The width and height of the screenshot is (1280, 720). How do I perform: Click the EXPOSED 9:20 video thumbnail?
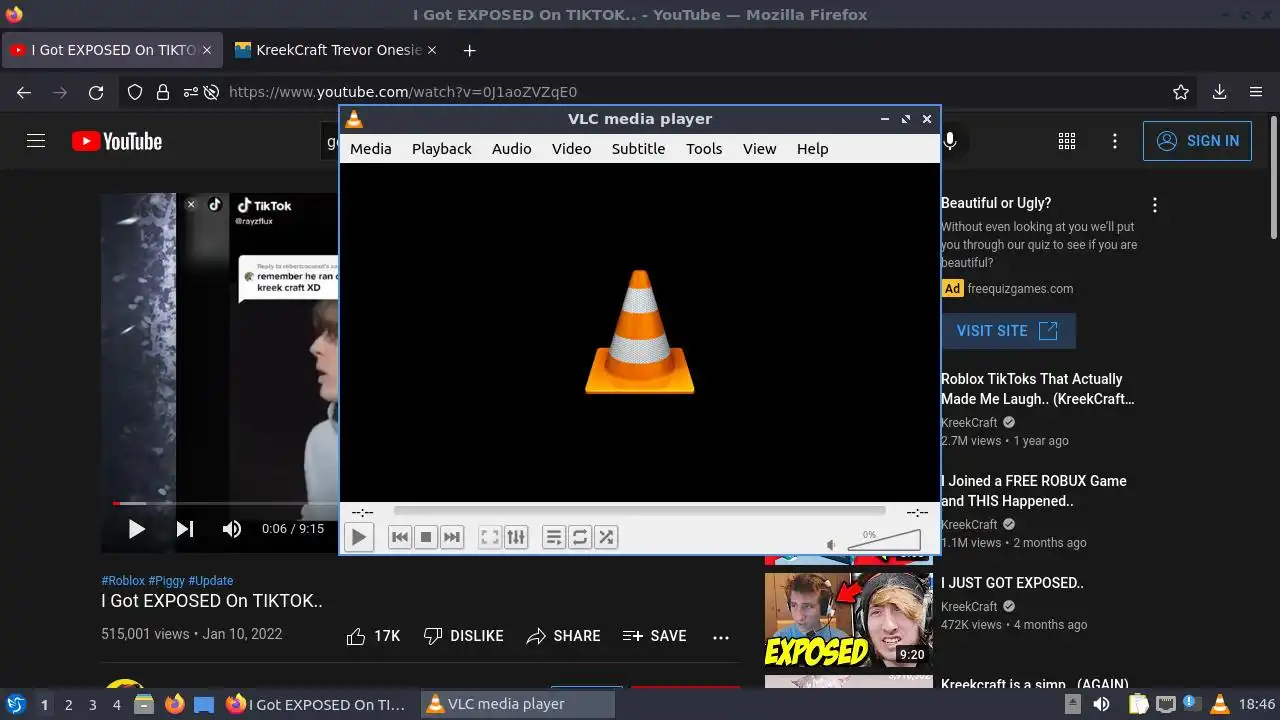tap(849, 619)
